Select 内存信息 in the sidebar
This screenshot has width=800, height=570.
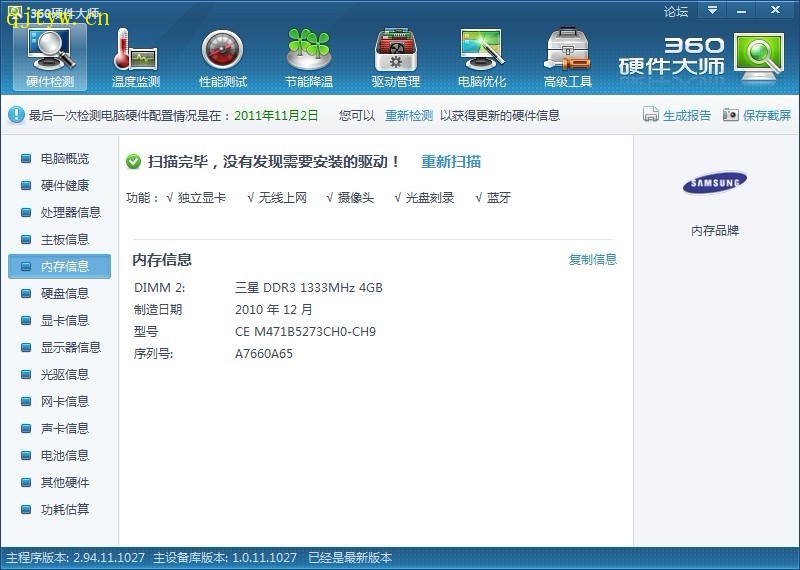pyautogui.click(x=60, y=266)
